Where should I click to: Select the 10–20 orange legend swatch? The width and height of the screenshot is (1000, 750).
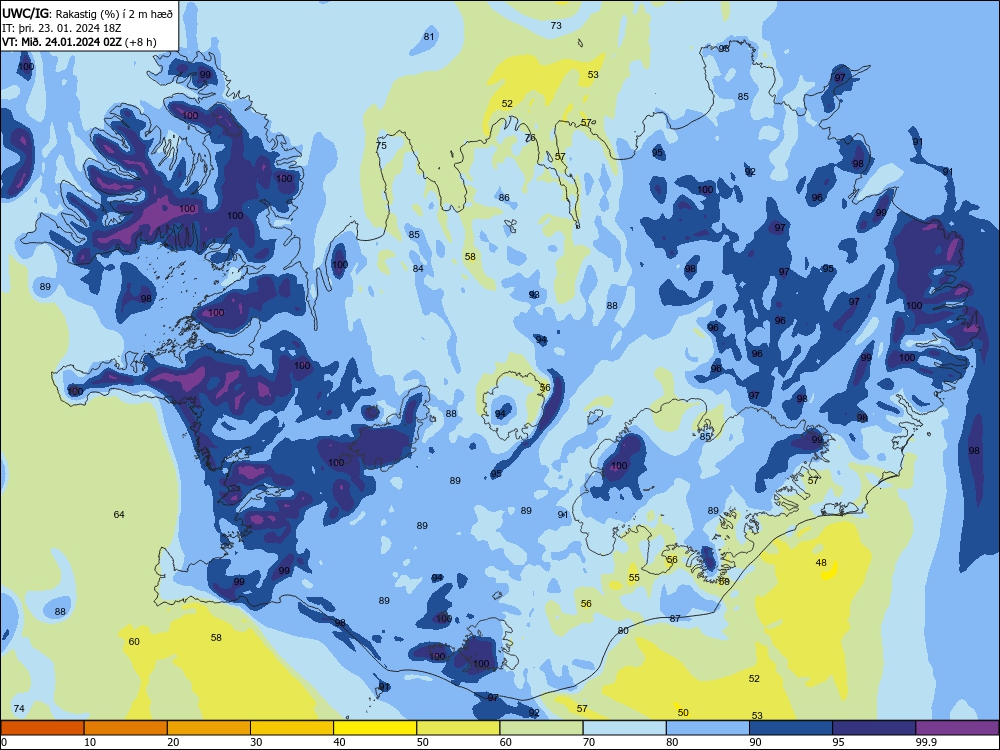point(126,728)
